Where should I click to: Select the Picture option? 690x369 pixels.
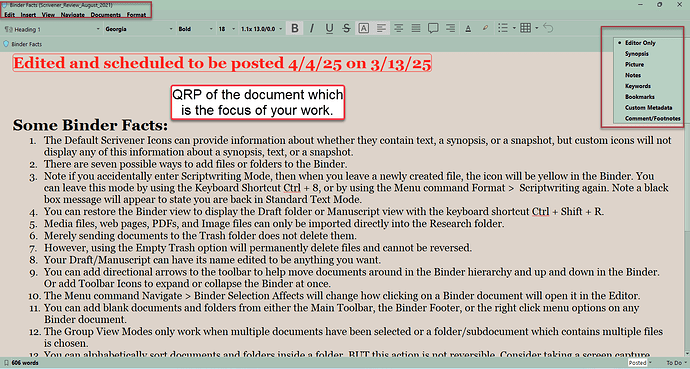pyautogui.click(x=635, y=64)
